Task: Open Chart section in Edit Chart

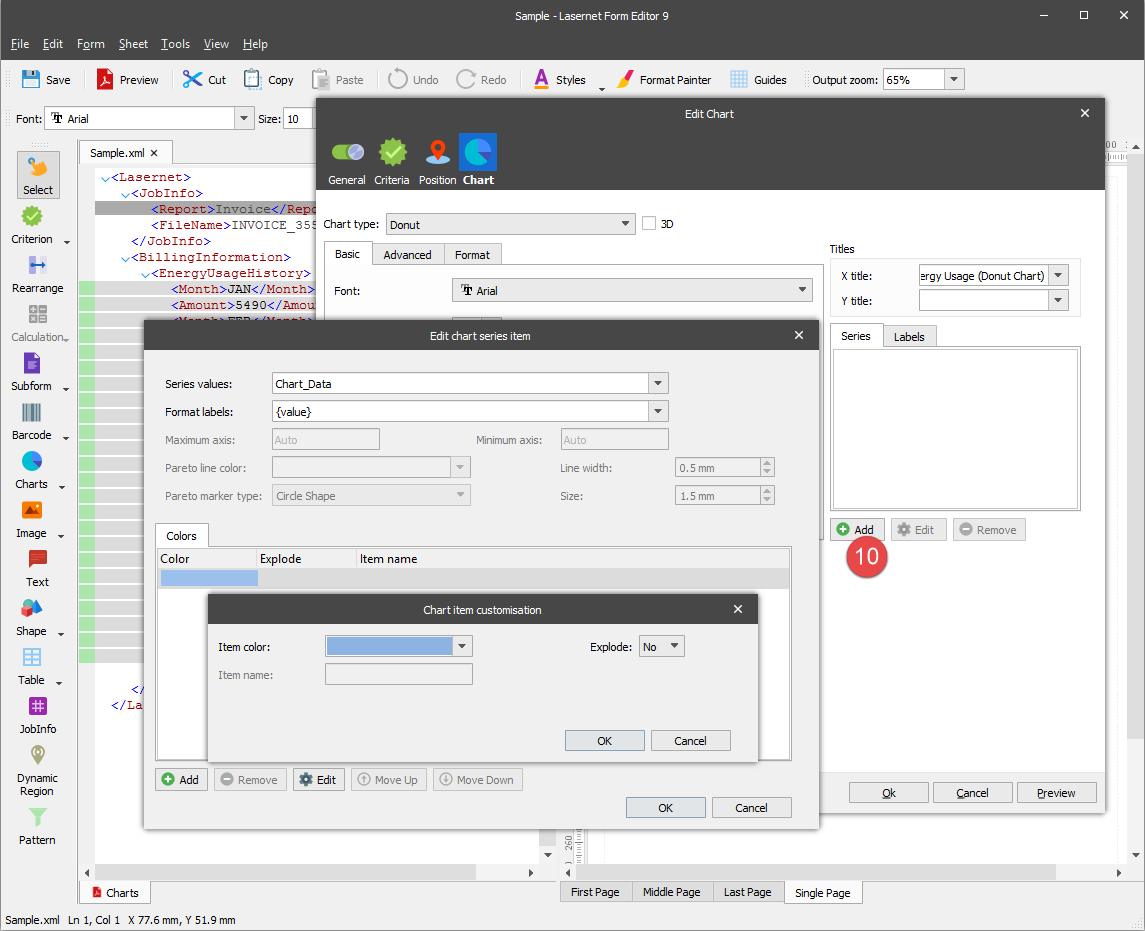Action: pos(478,161)
